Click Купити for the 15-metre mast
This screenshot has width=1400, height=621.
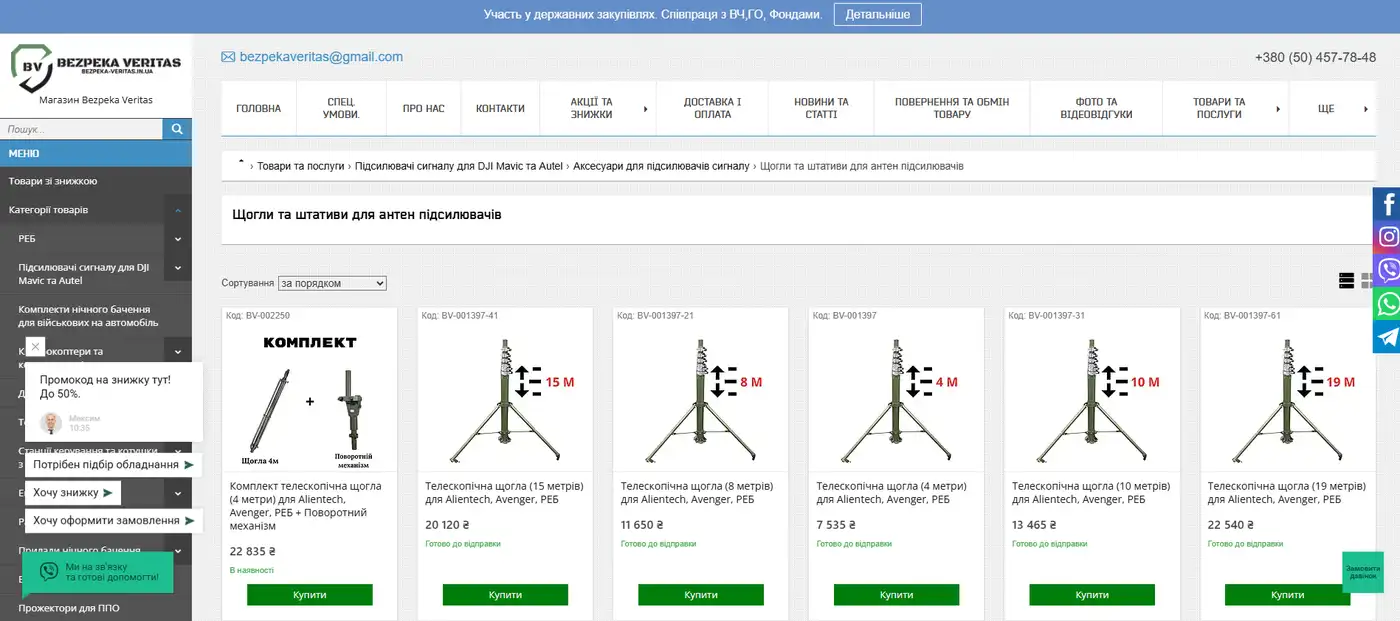click(505, 594)
